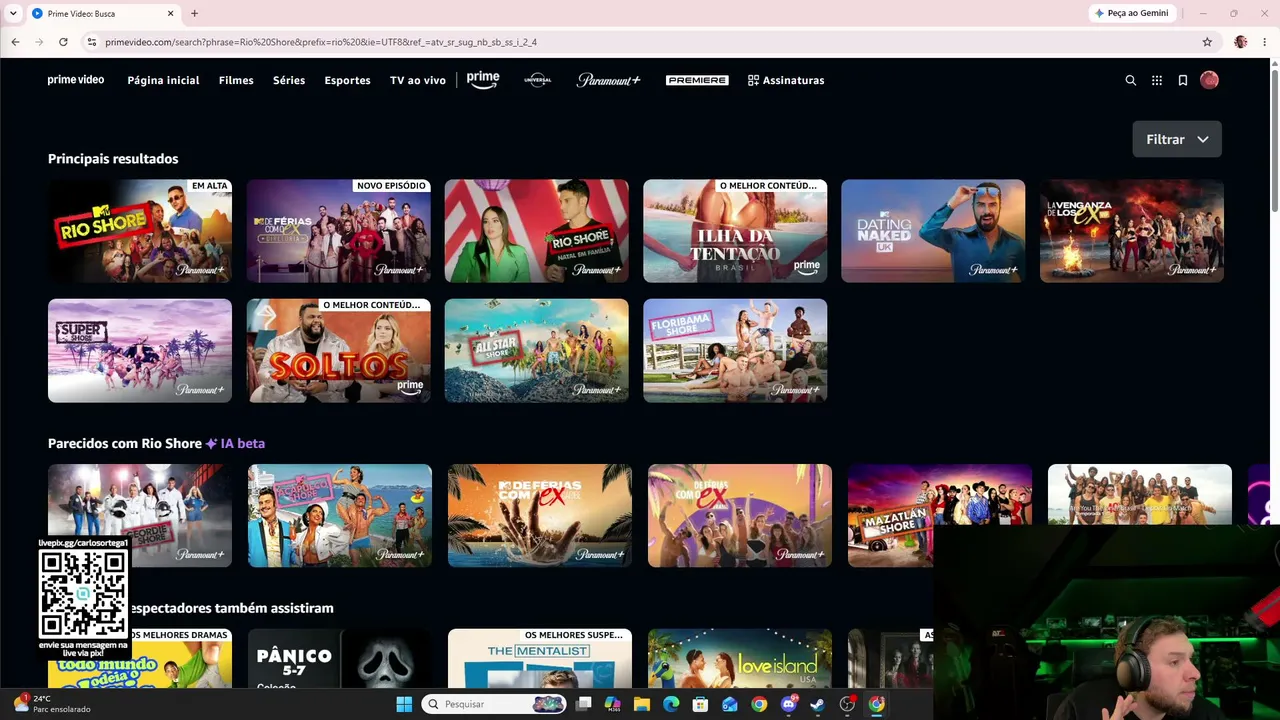Image resolution: width=1280 pixels, height=720 pixels.
Task: Open Microsoft Store from the taskbar
Action: (701, 704)
